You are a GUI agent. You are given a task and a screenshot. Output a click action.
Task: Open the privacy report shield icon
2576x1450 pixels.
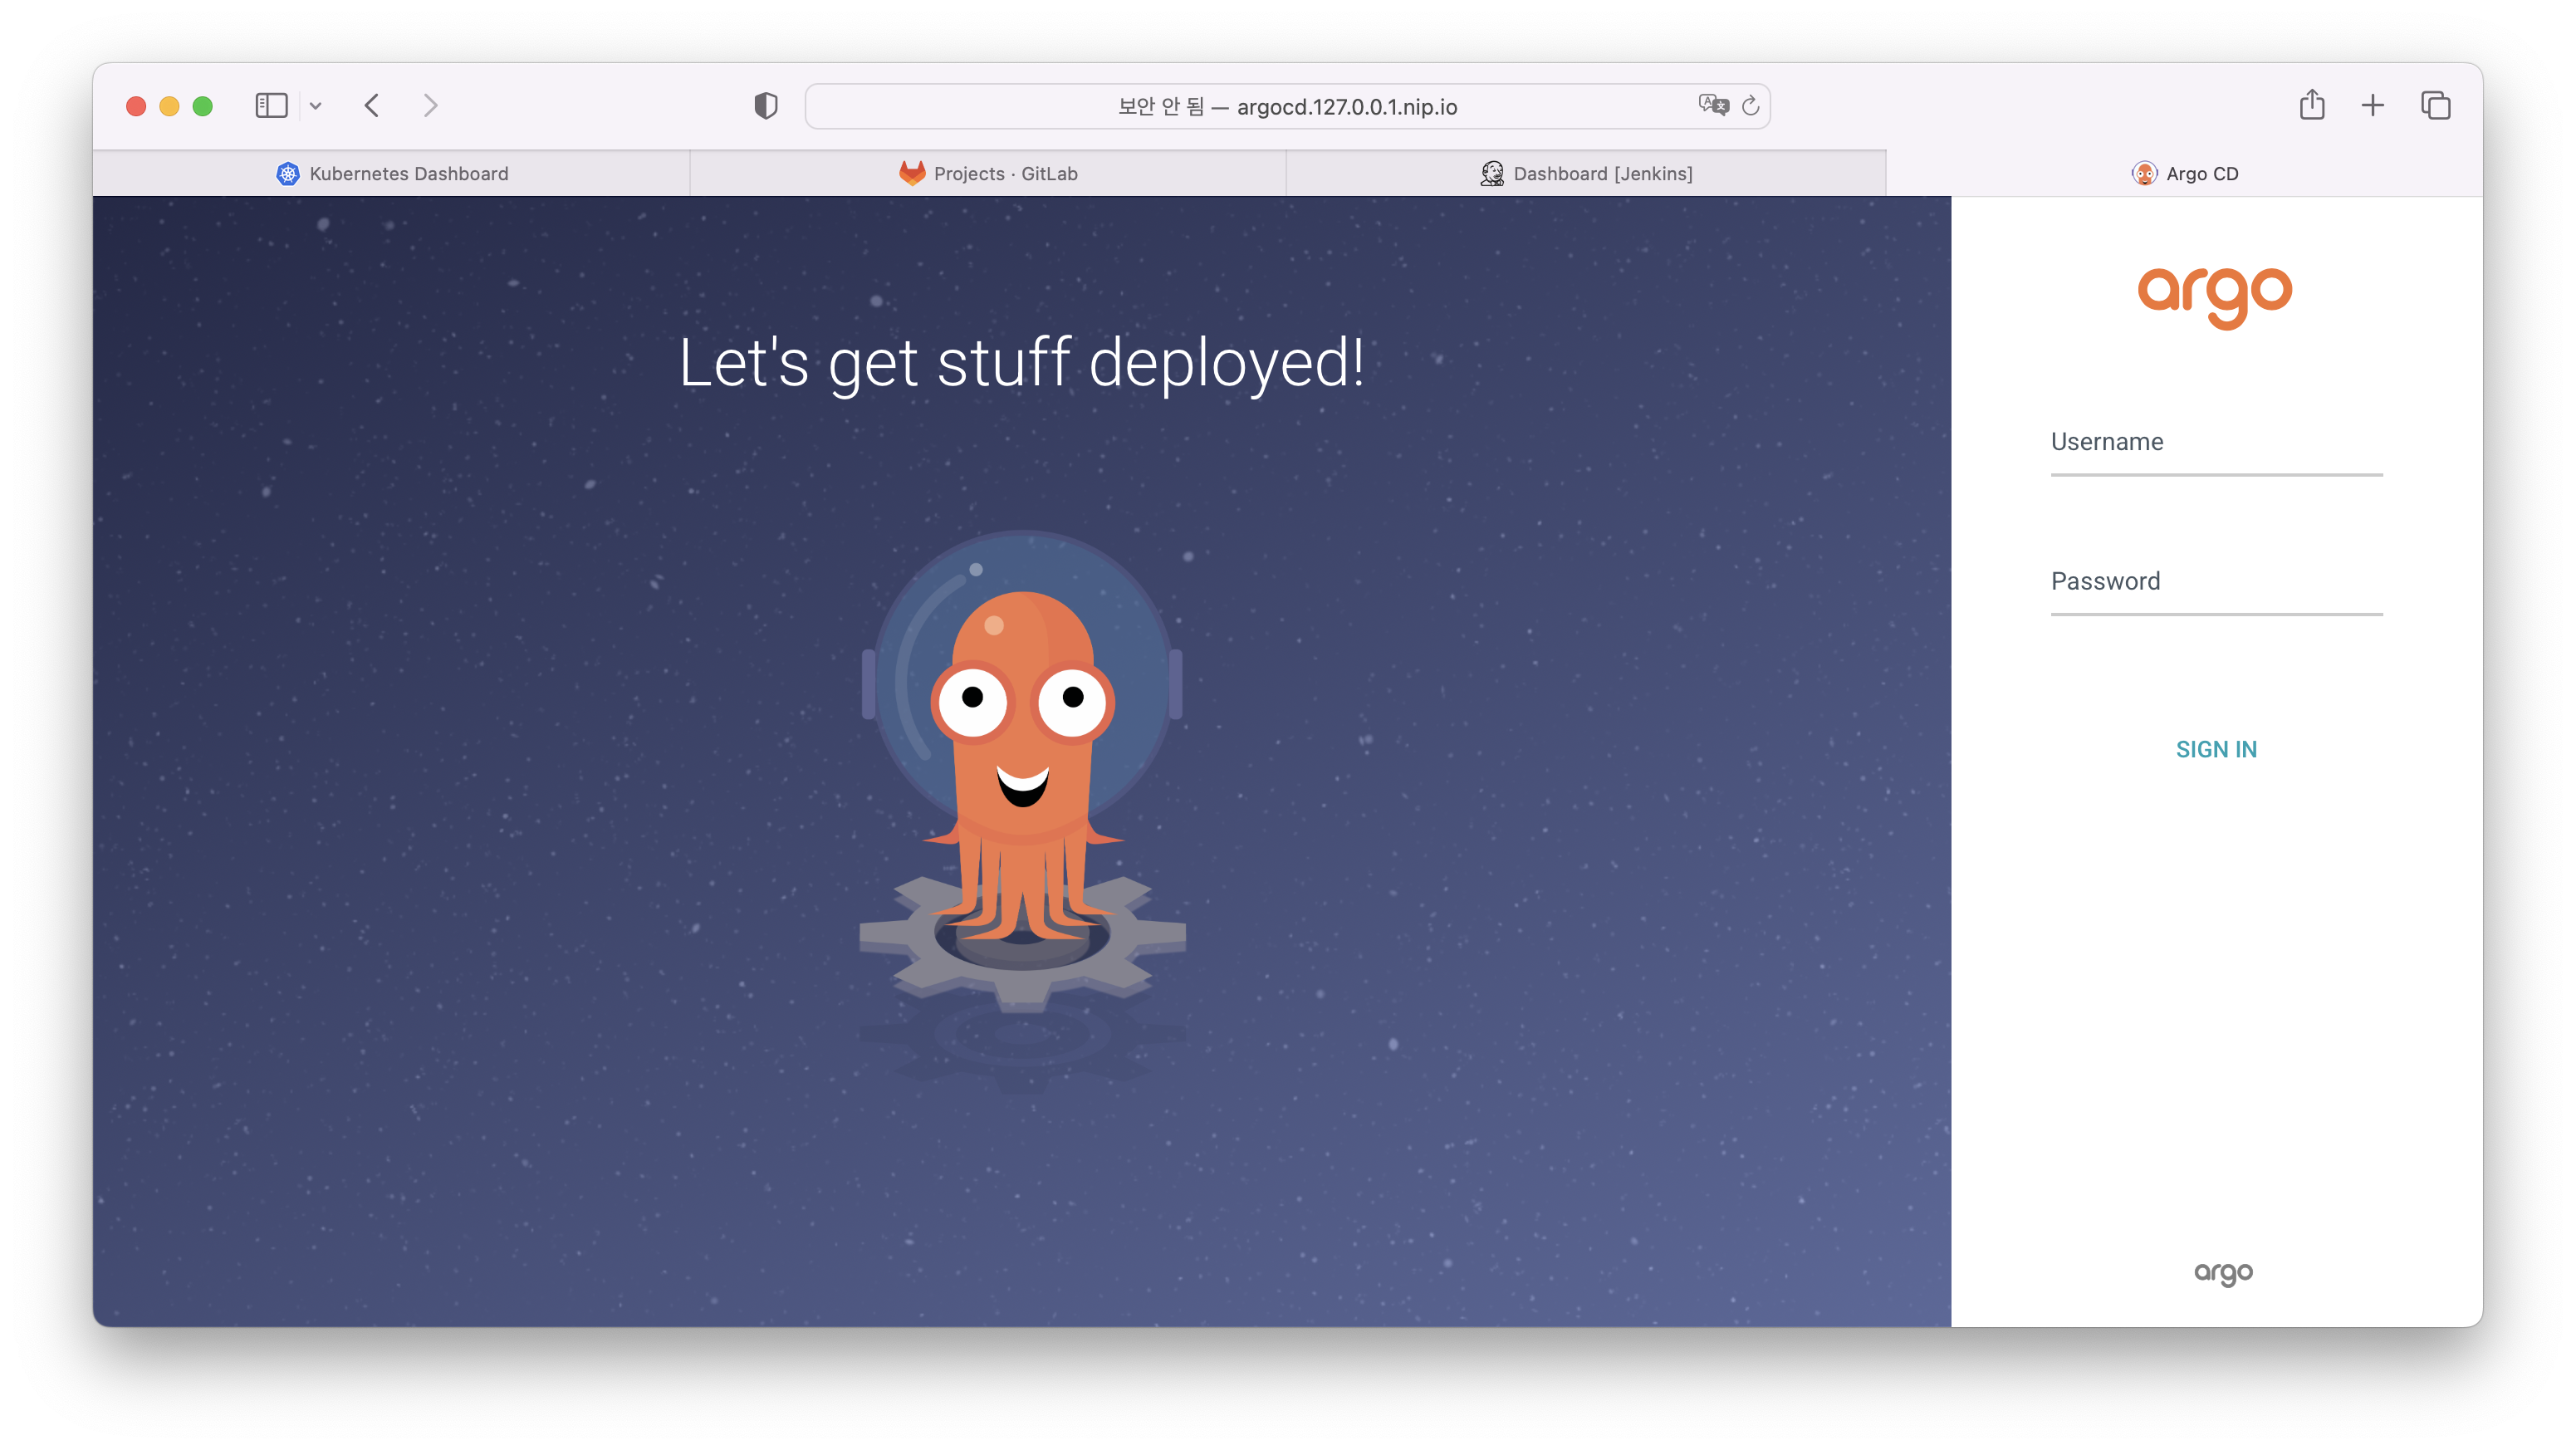[x=766, y=106]
